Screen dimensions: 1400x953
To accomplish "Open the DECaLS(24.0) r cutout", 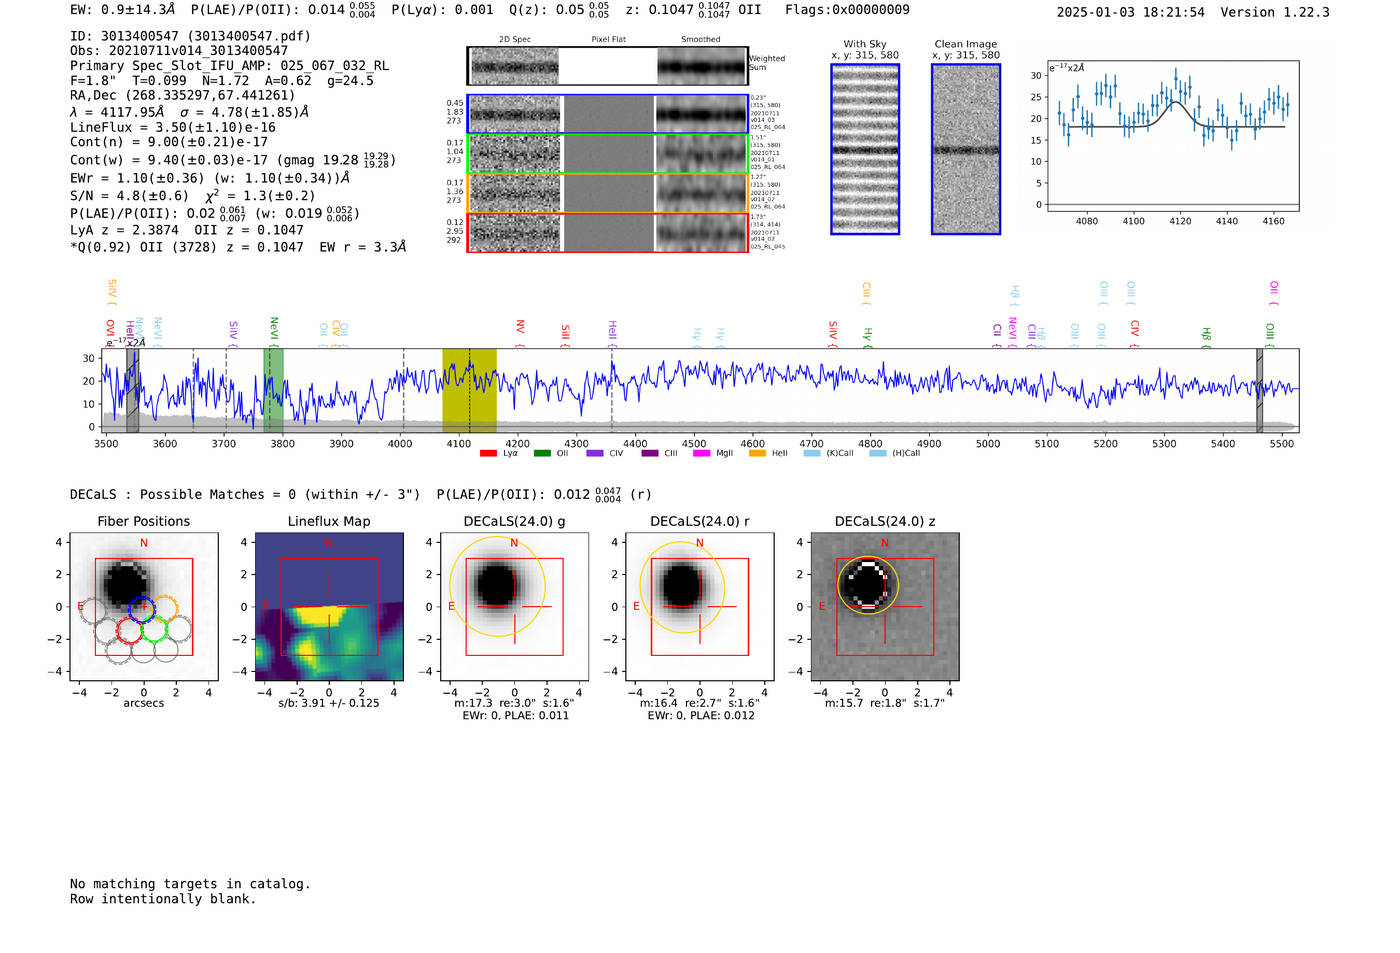I will (700, 606).
